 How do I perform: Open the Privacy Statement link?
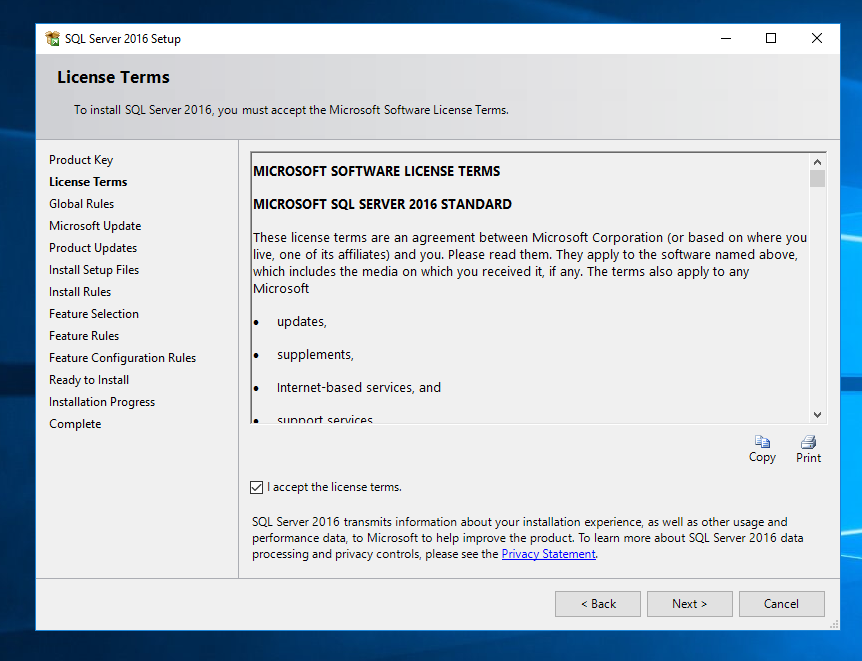pyautogui.click(x=548, y=554)
